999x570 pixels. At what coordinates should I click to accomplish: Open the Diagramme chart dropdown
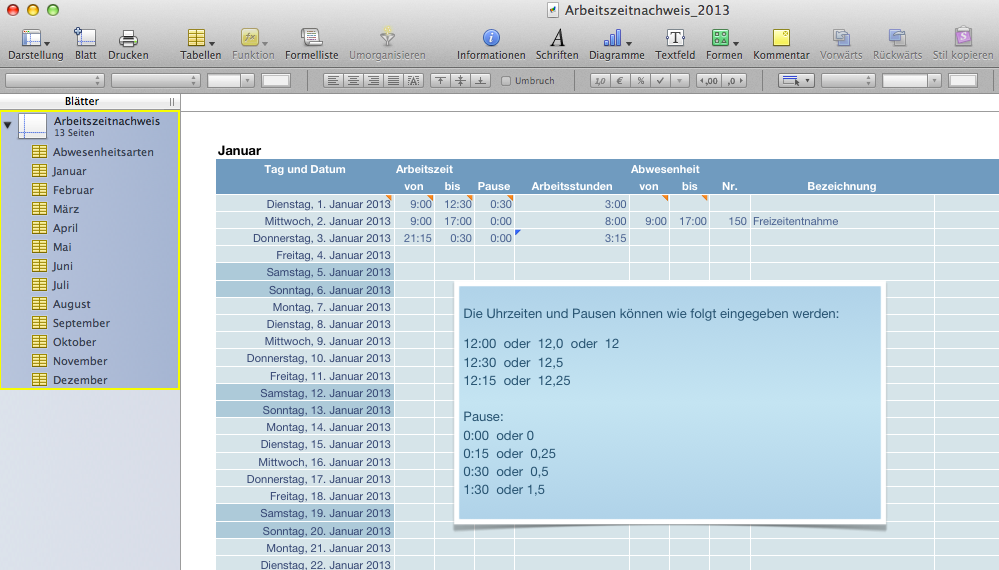pos(616,39)
